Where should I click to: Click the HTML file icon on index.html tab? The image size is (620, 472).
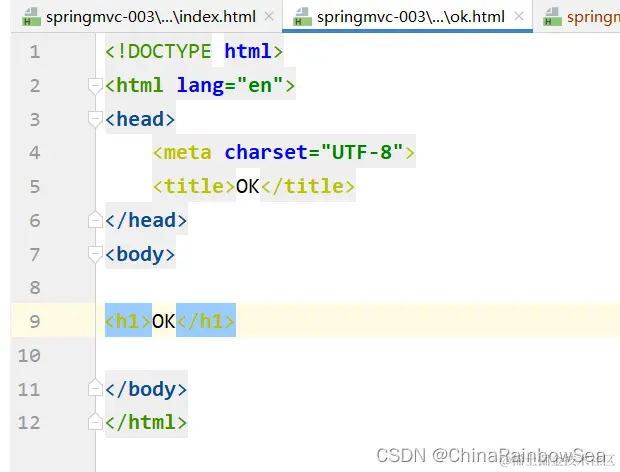[32, 17]
